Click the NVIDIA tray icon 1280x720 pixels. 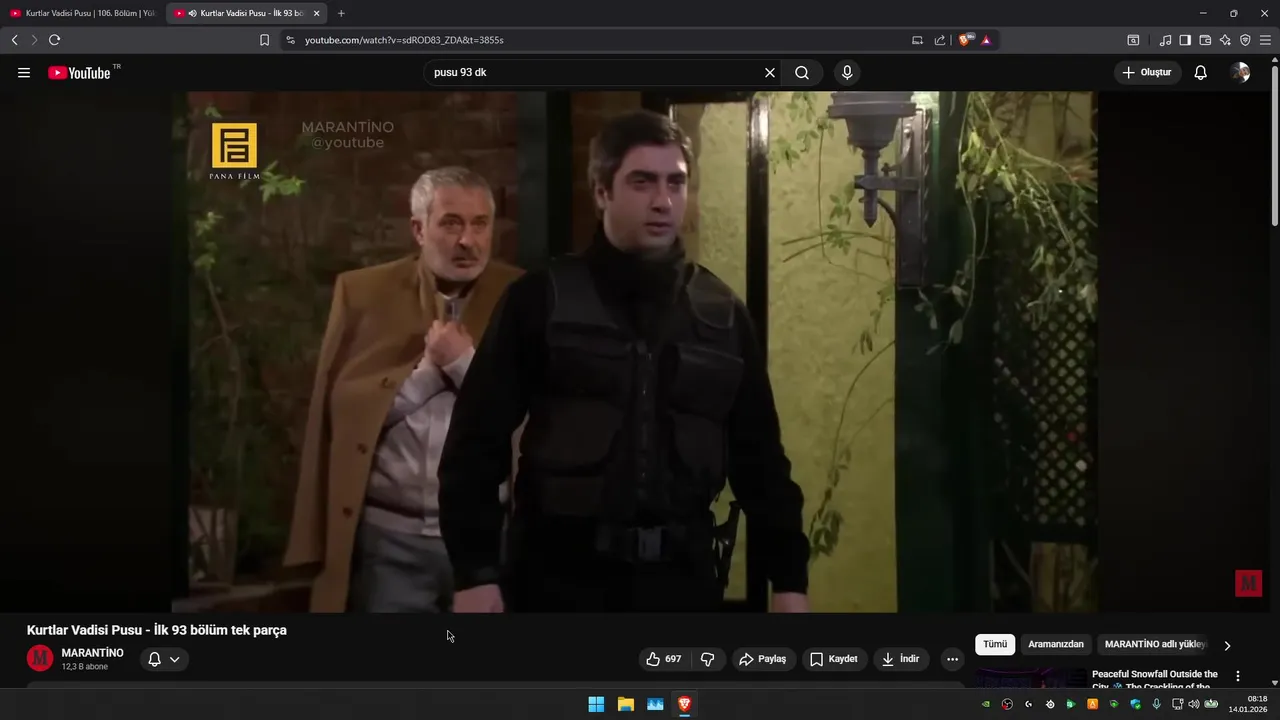point(986,704)
